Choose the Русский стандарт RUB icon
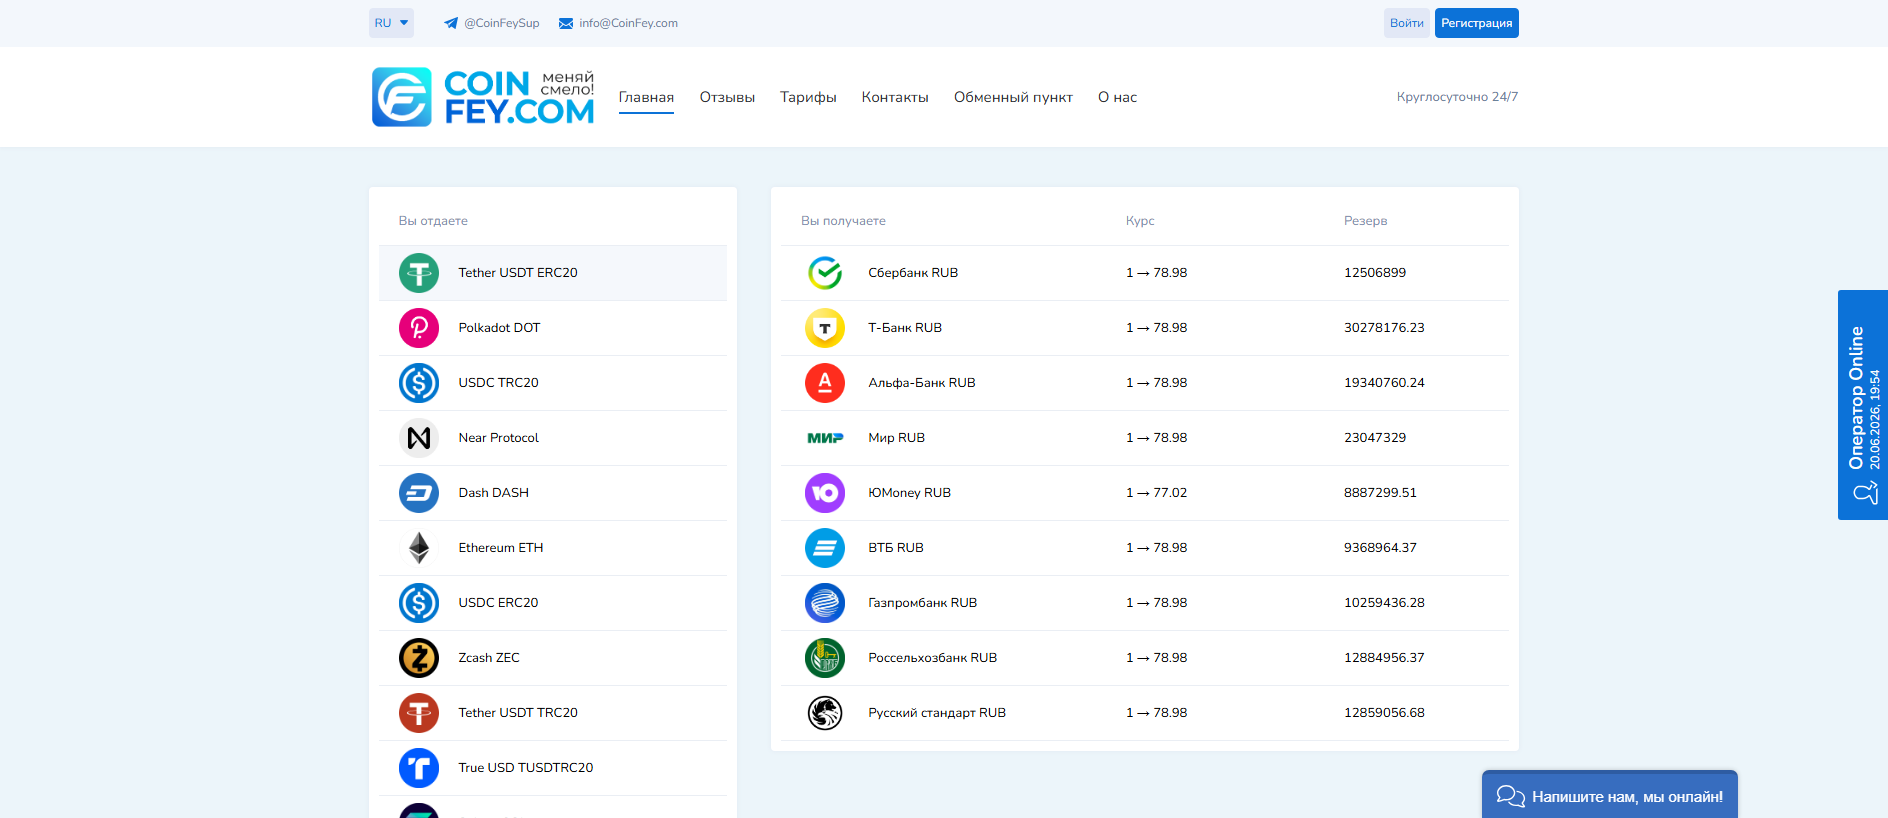Screen dimensions: 1888x818 (x=825, y=713)
